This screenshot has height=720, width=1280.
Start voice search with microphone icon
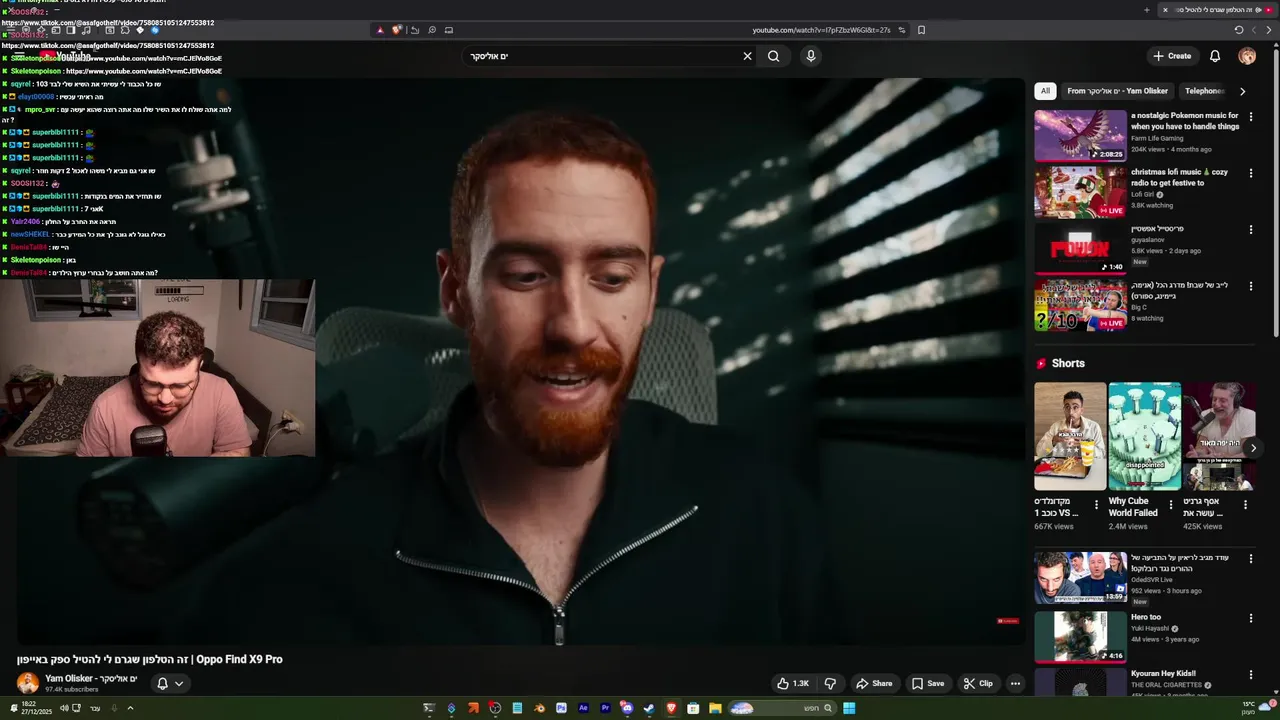(x=811, y=56)
